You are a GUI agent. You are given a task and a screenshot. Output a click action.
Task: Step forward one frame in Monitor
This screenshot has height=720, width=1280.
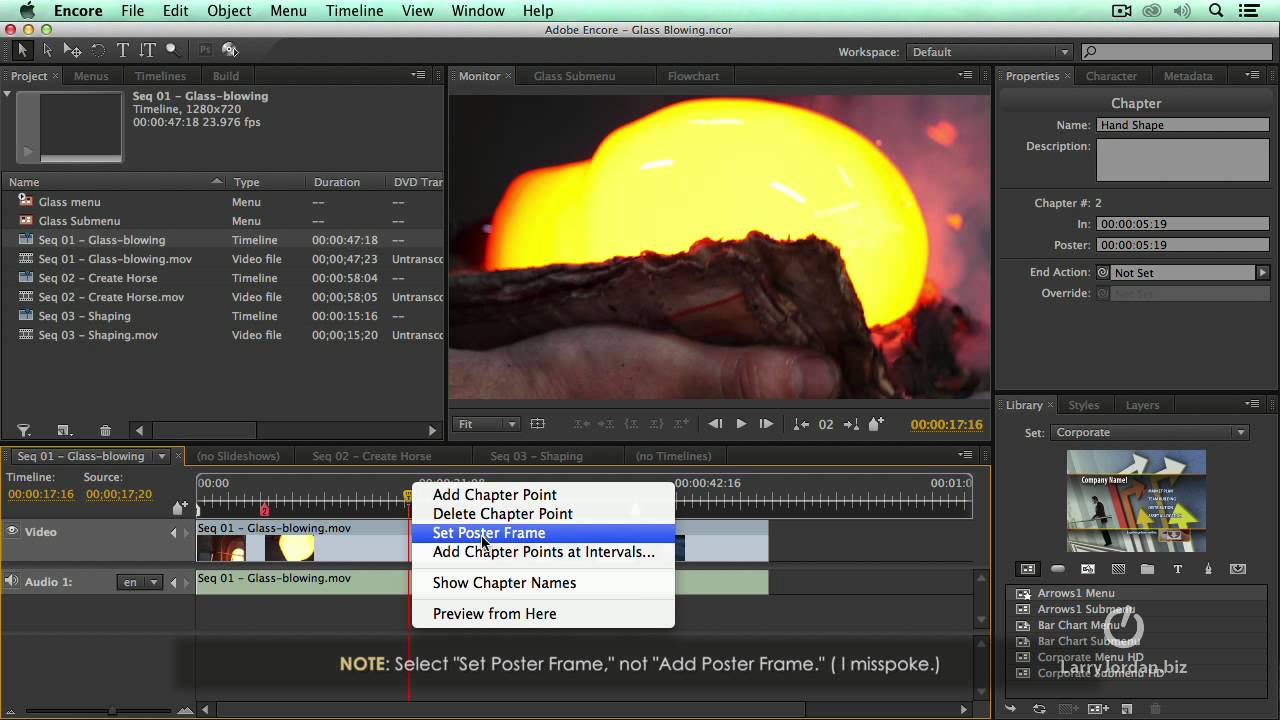tap(766, 424)
